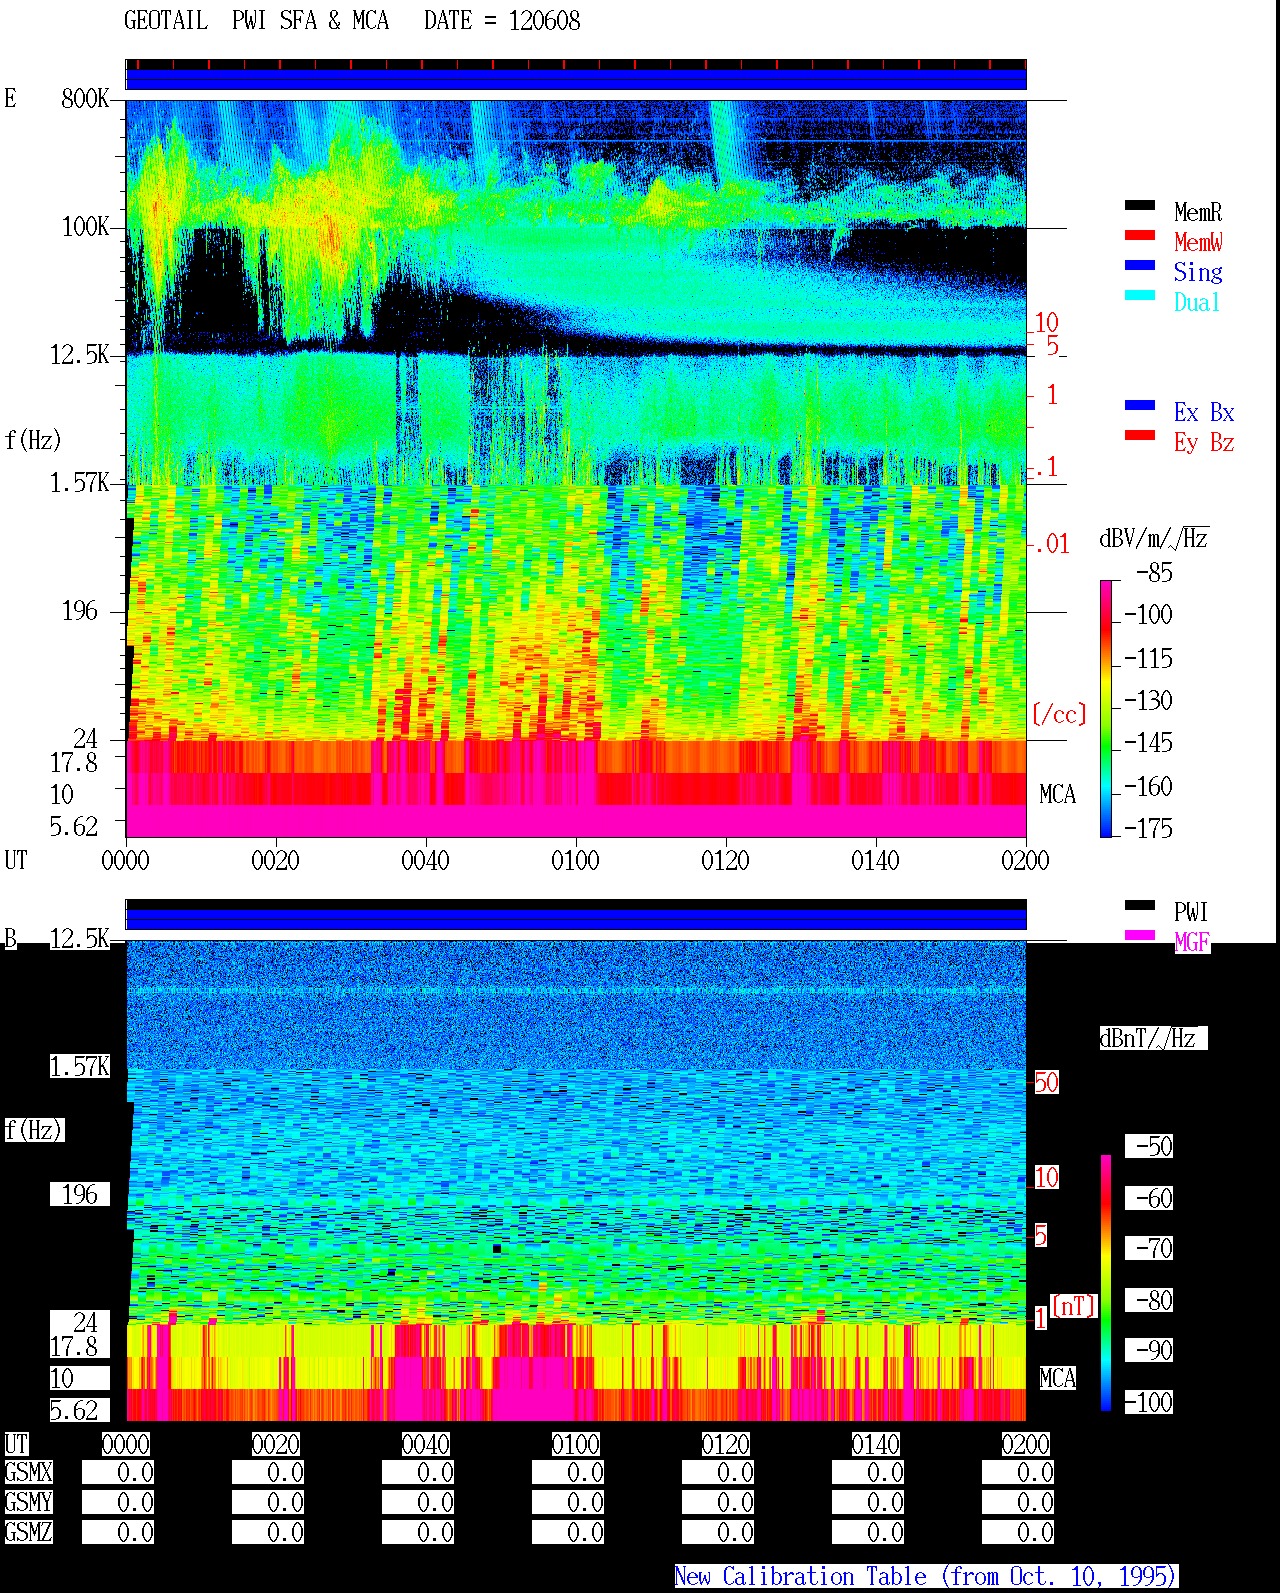Screen dimensions: 1280x1593
Task: Select the red MemW legend swatch
Action: click(x=1140, y=236)
